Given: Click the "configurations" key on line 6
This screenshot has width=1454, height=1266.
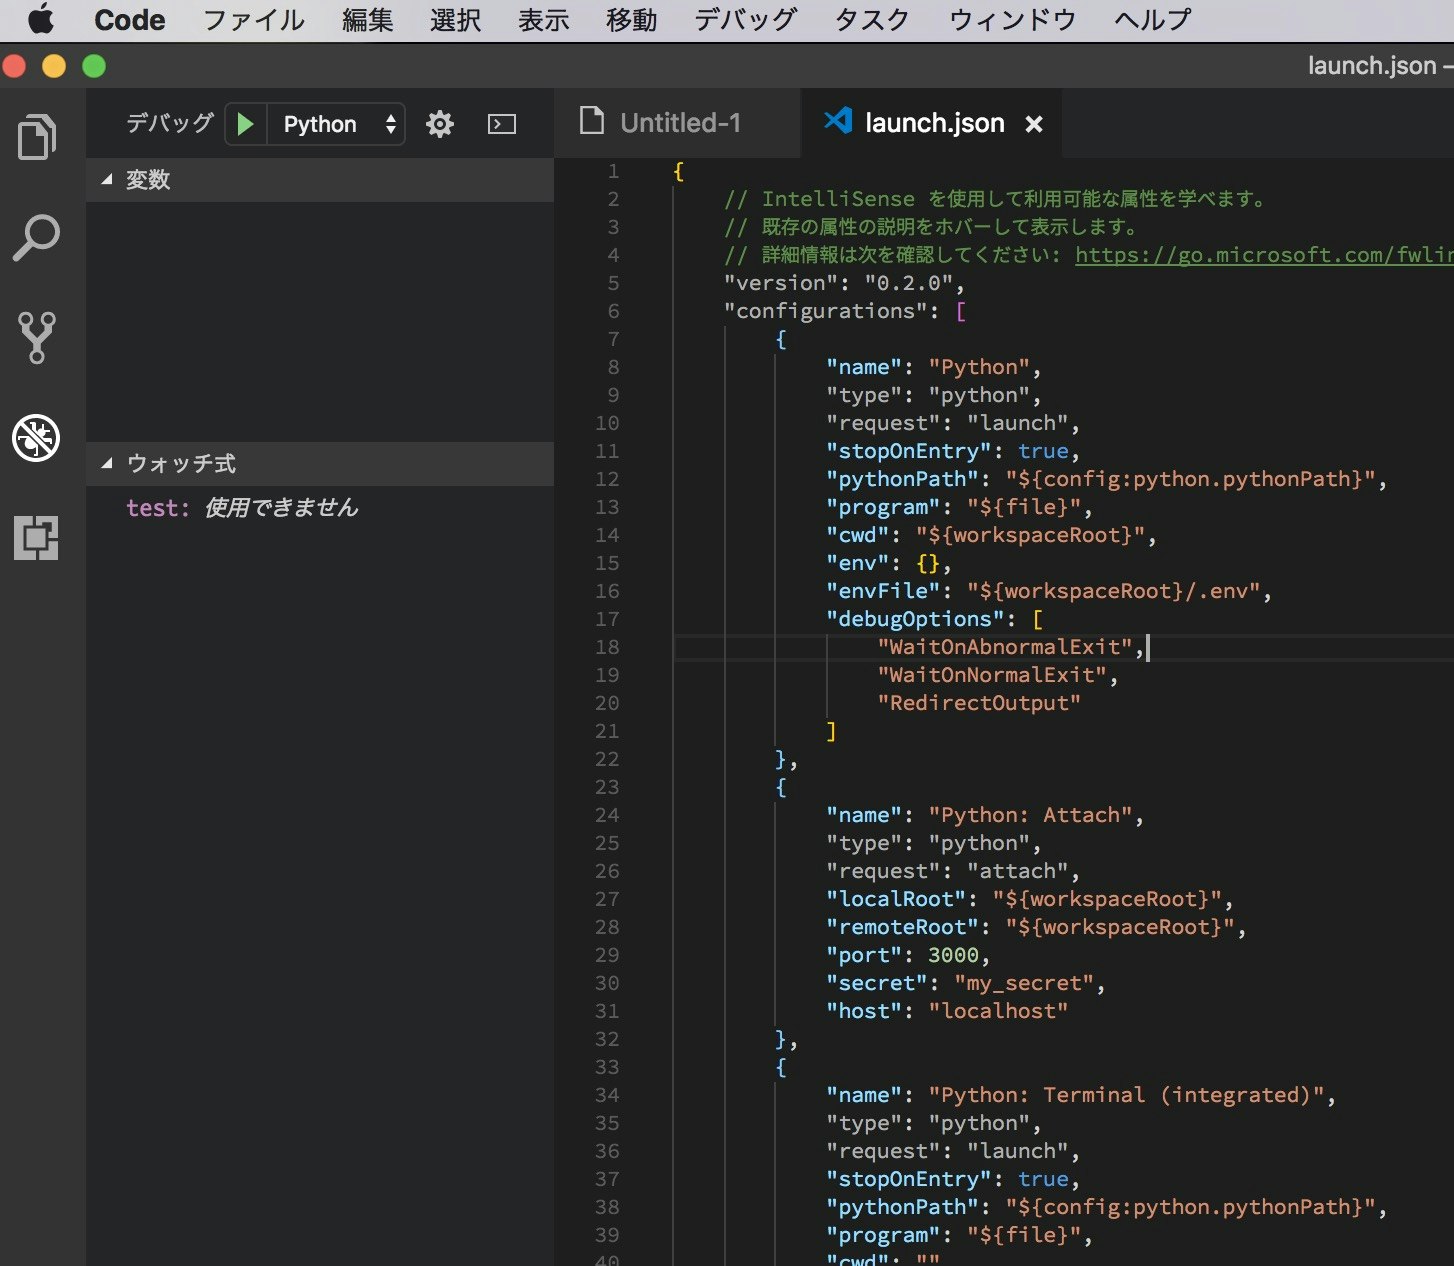Looking at the screenshot, I should click(x=826, y=311).
